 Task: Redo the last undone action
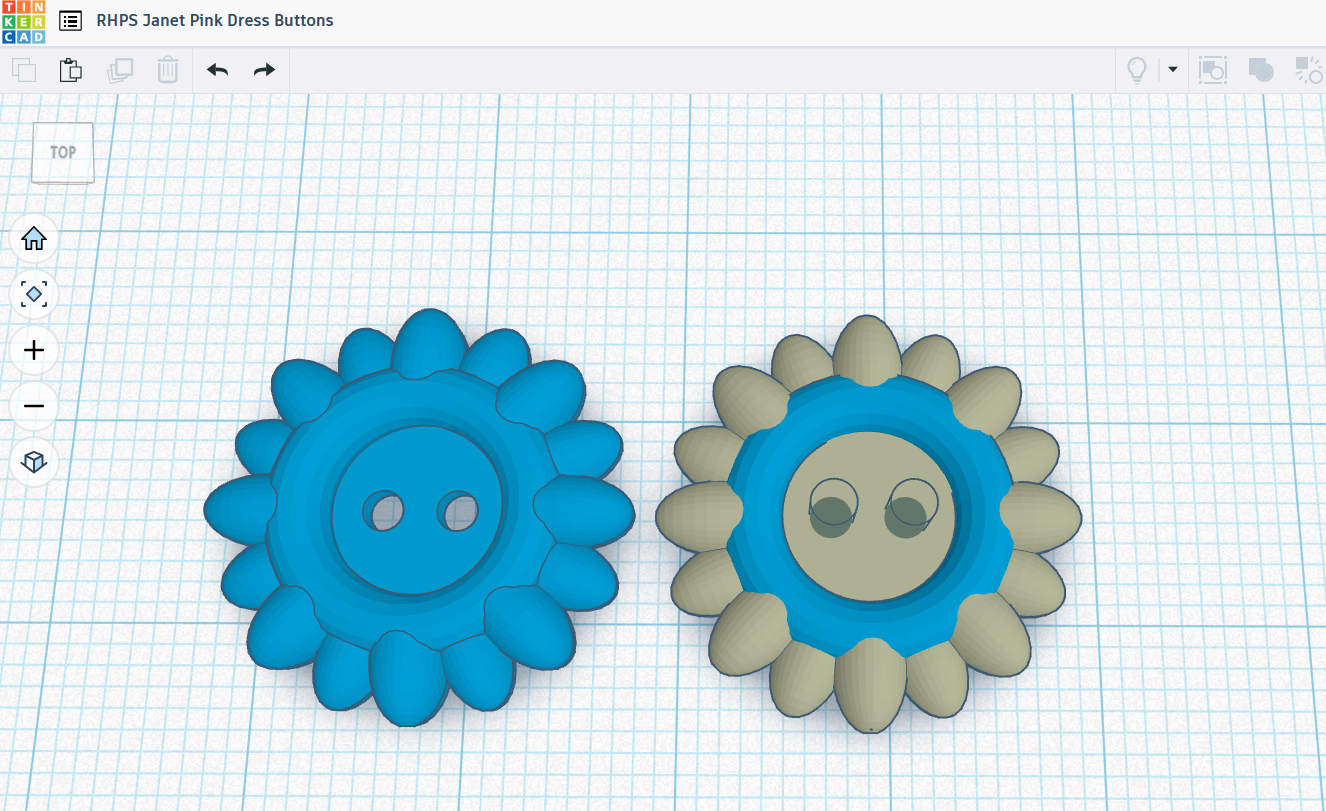(x=264, y=70)
